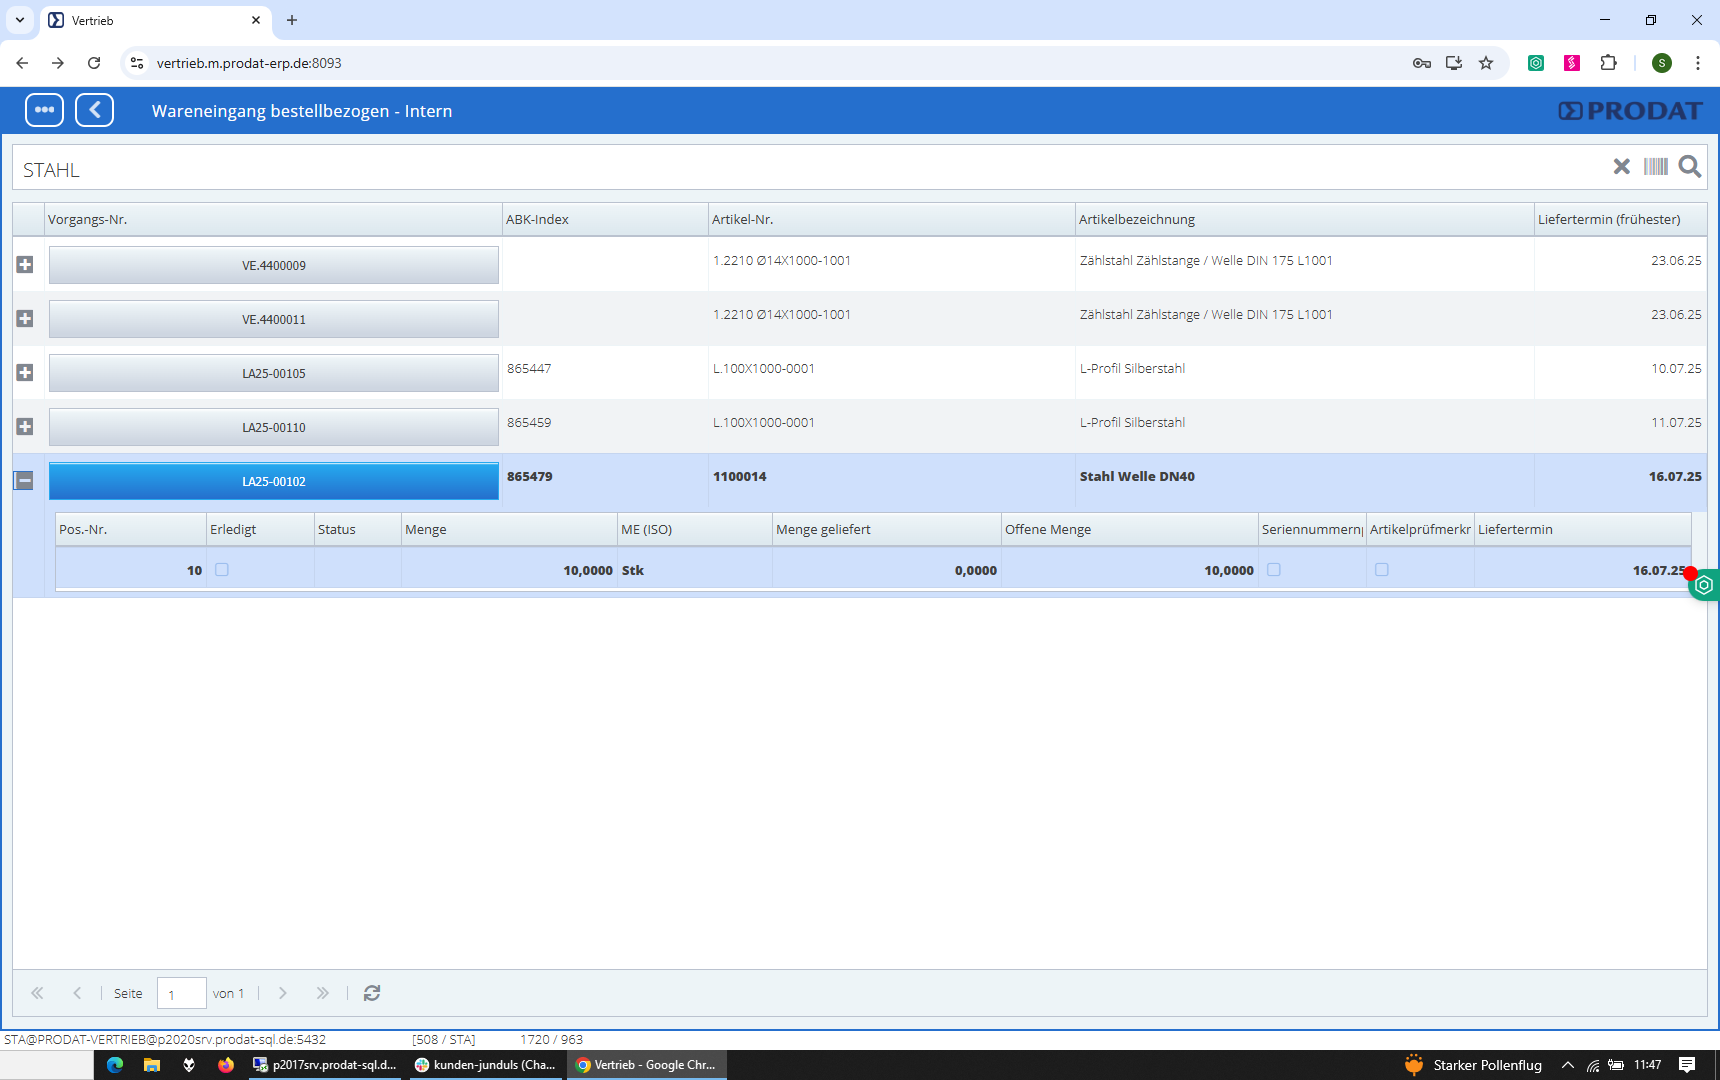Screen dimensions: 1720x1080
Task: Sort by Liefertermin (frühester) column header
Action: click(1608, 220)
